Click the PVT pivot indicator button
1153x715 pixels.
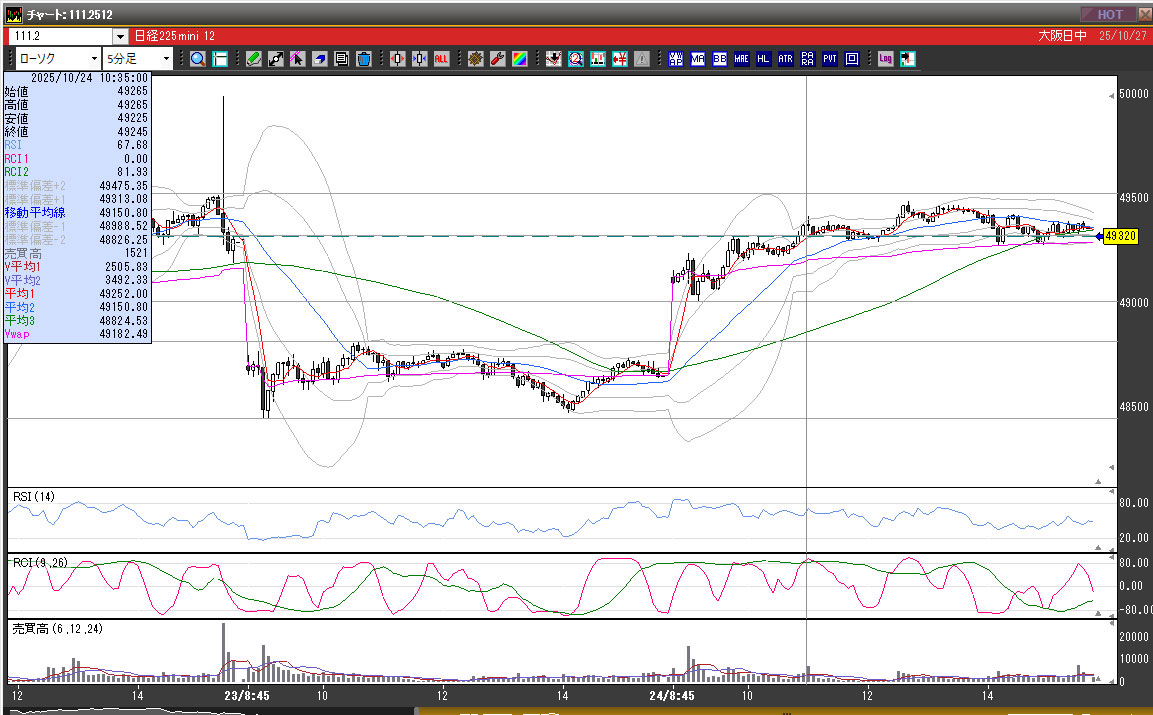(830, 59)
